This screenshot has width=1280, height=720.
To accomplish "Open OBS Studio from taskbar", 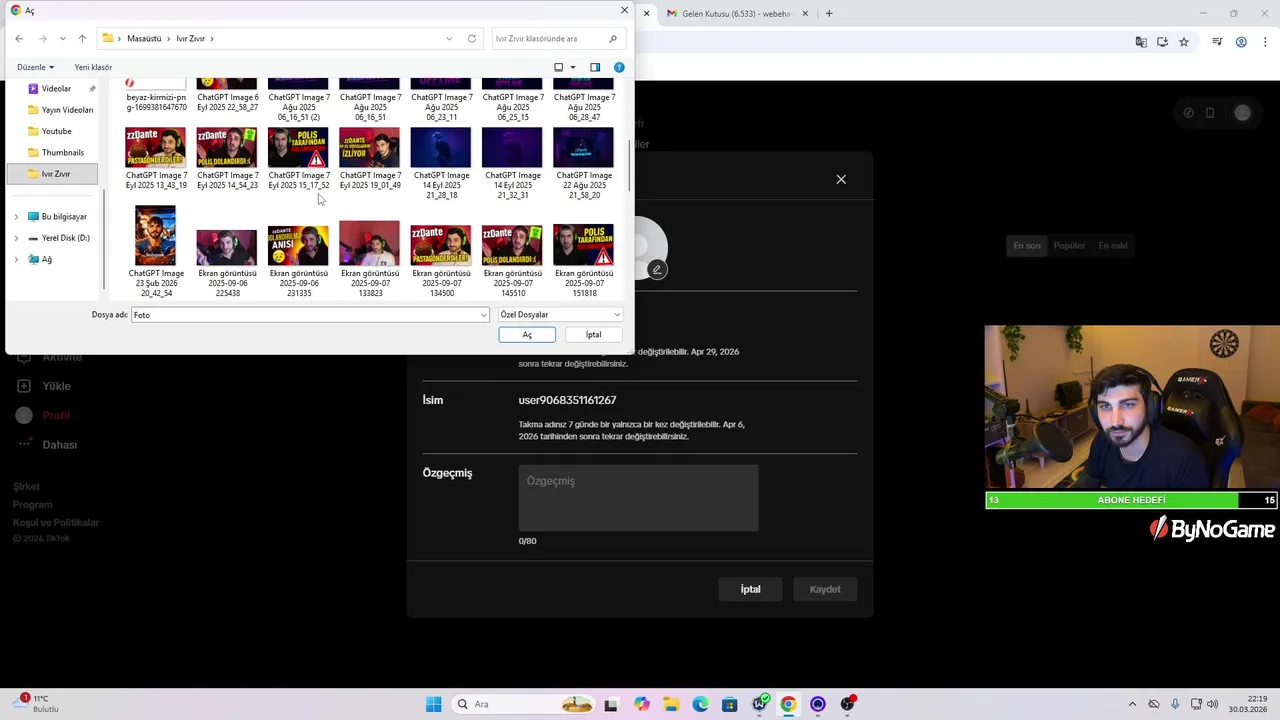I will tap(848, 704).
